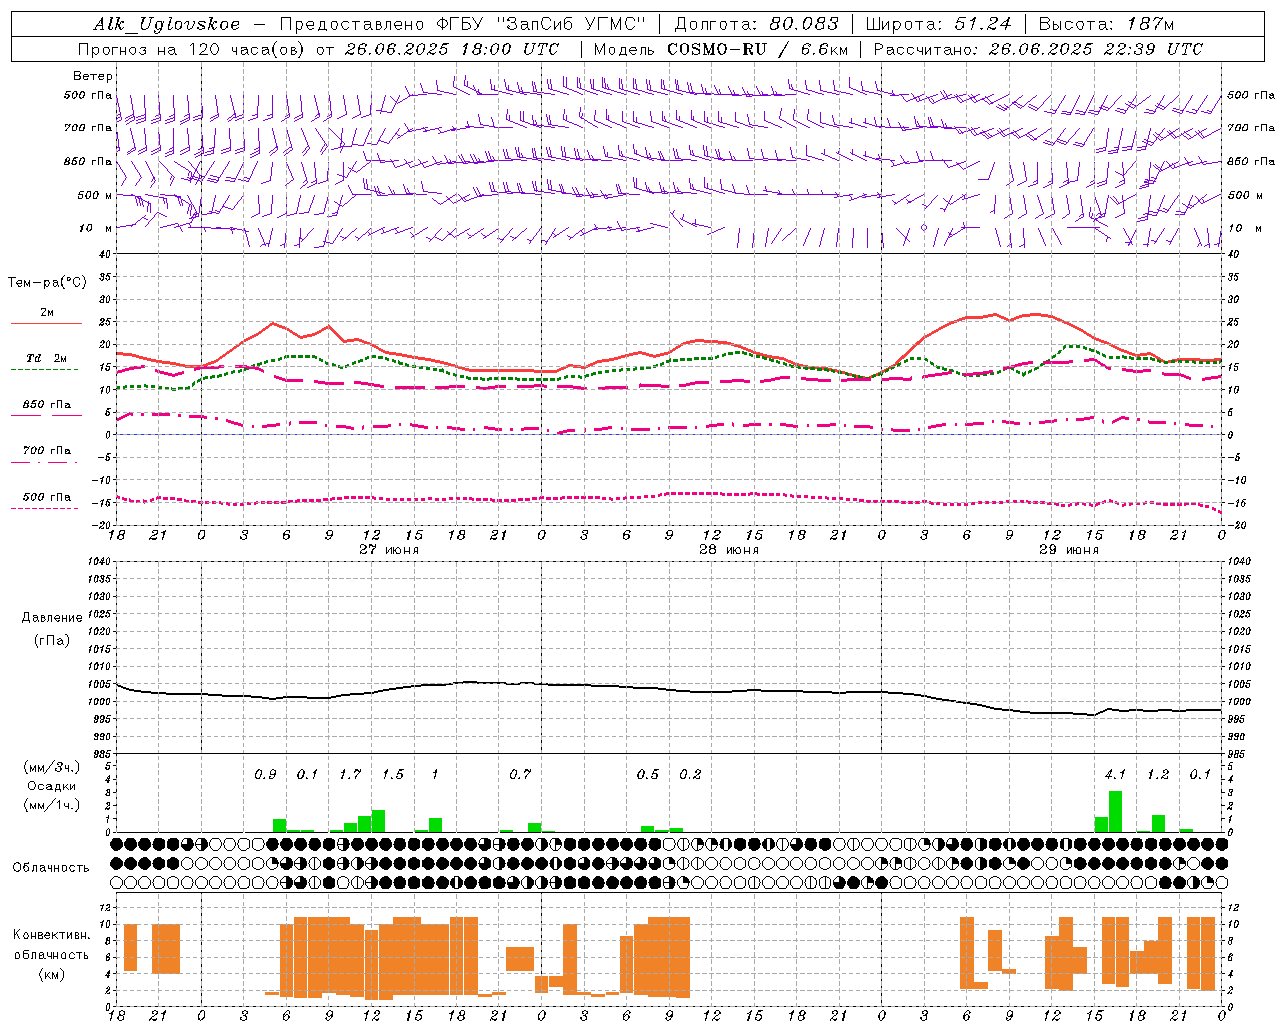Click the 0.5 precipitation value

point(648,775)
